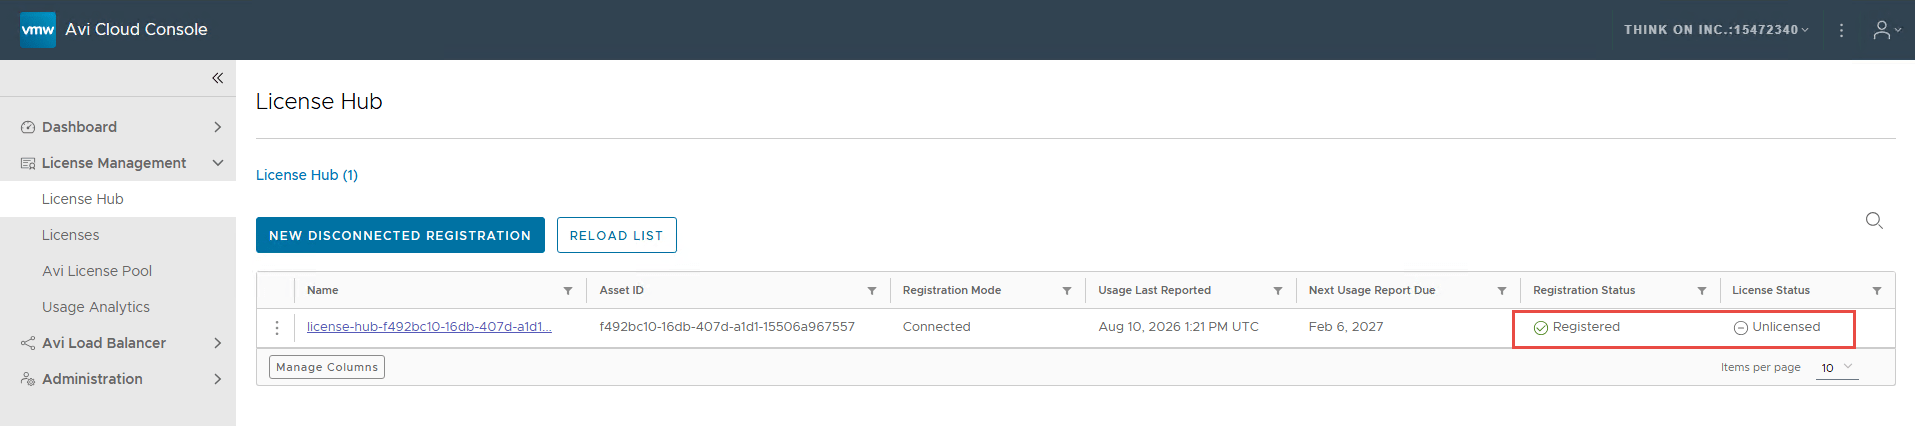Collapse the sidebar with double-chevron icon
Image resolution: width=1915 pixels, height=426 pixels.
tap(217, 78)
